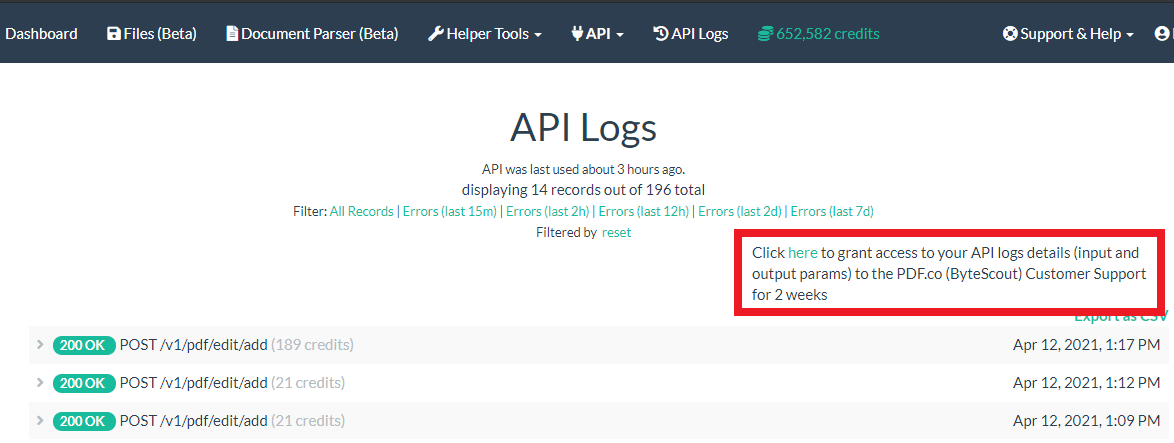The image size is (1174, 443).
Task: Expand the 1:12 PM log record
Action: tap(40, 382)
